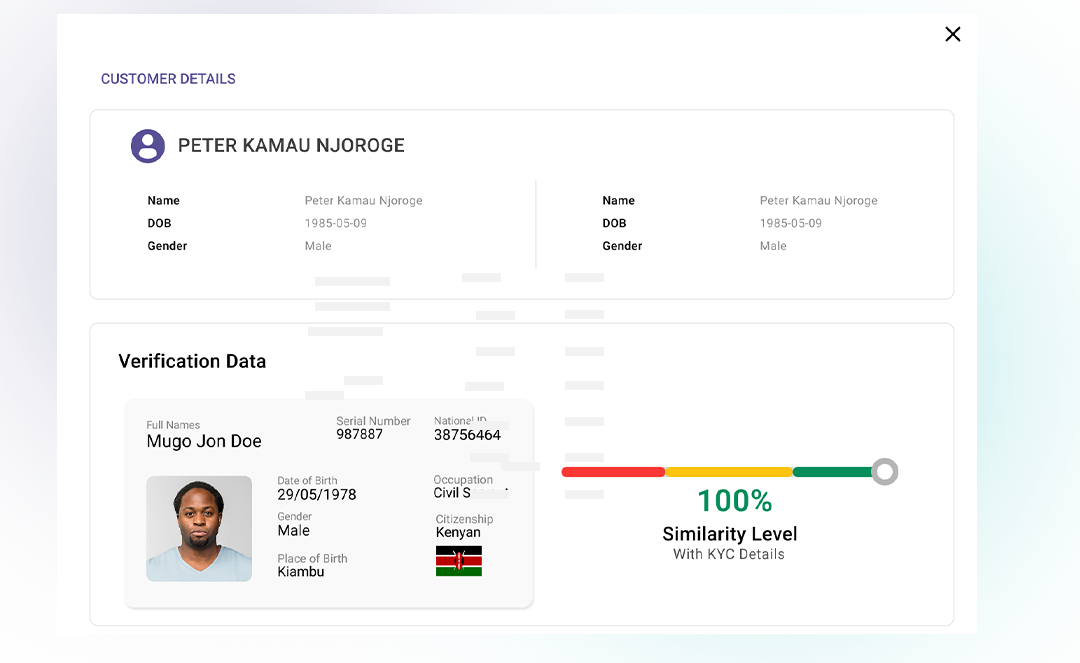Select the right Name value Peter Kamau Njoroge
Viewport: 1080px width, 663px height.
(818, 200)
